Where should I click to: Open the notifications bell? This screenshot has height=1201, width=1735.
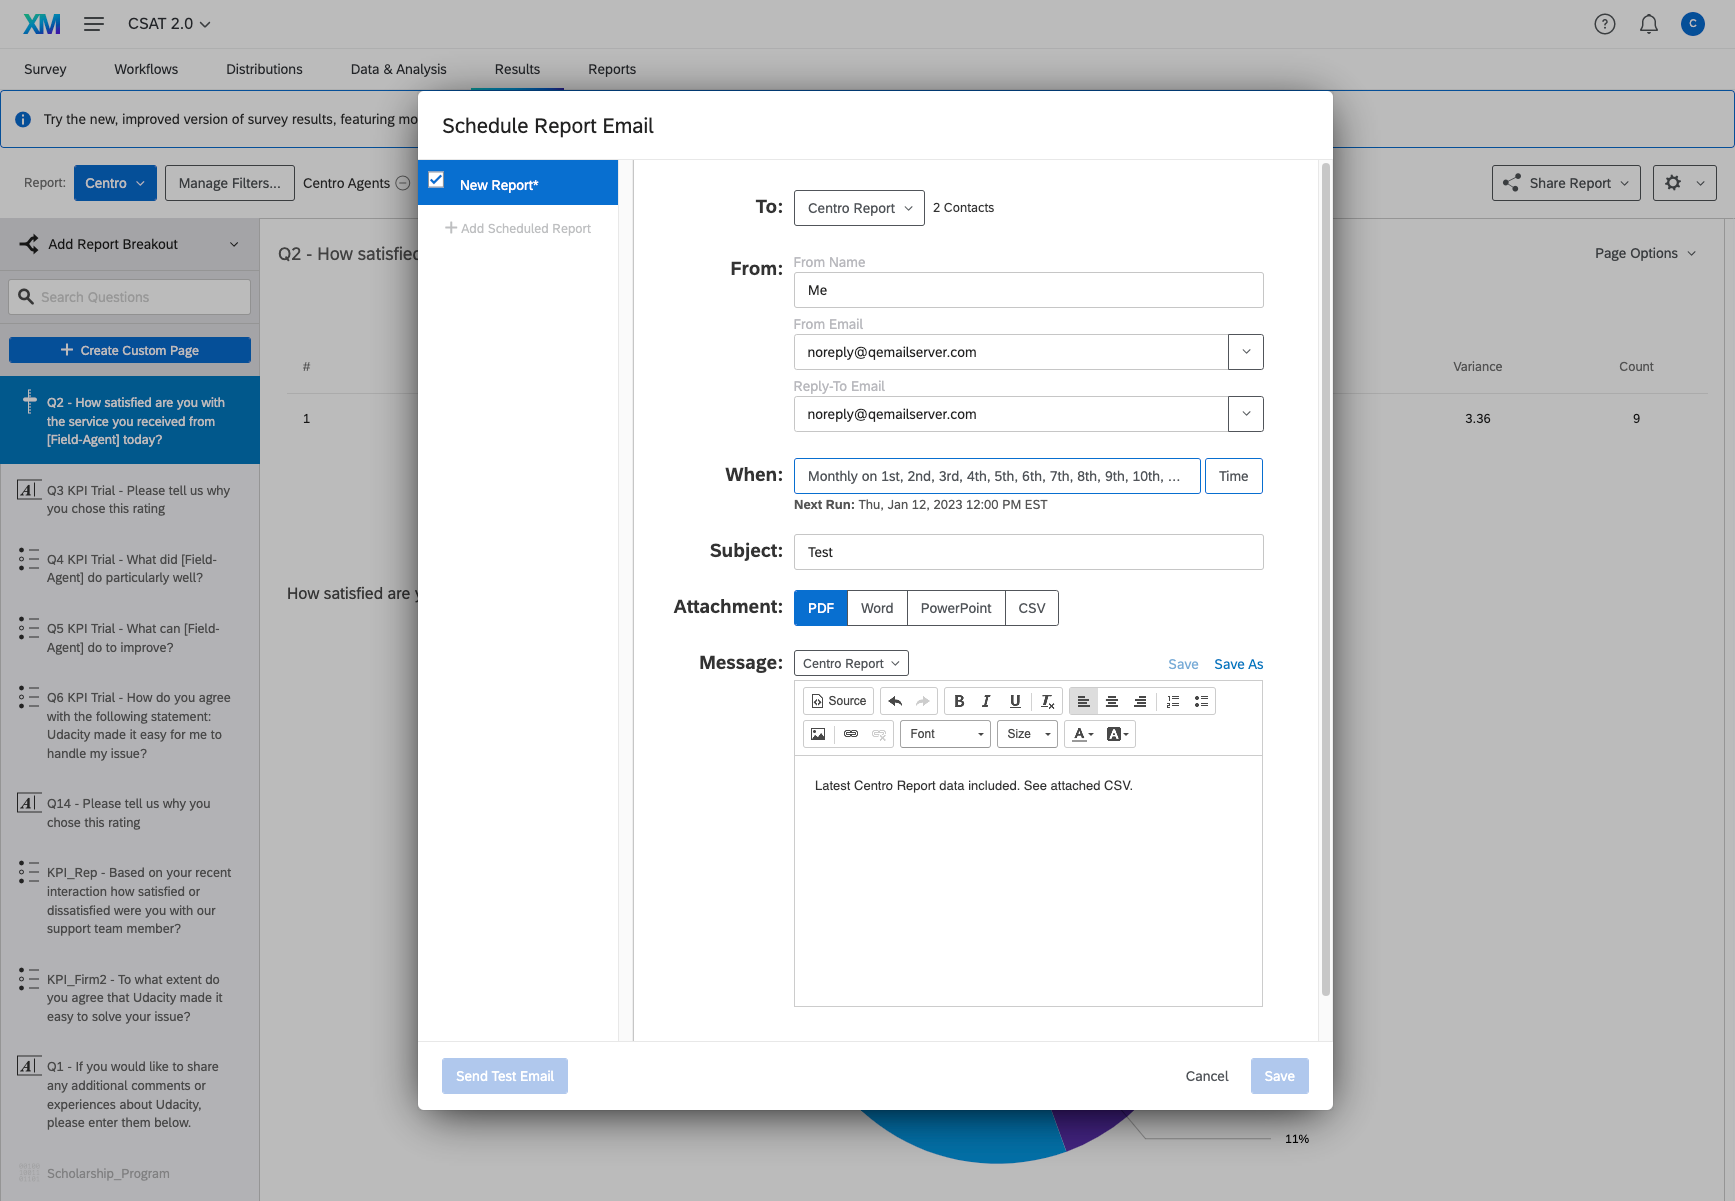coord(1649,24)
